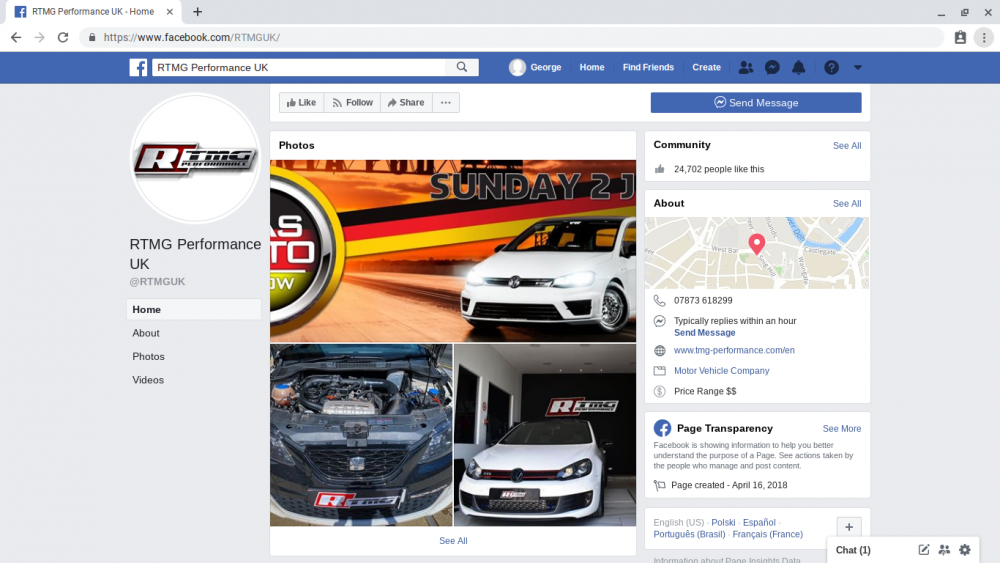Follow the page
Viewport: 1000px width, 563px height.
[x=352, y=103]
